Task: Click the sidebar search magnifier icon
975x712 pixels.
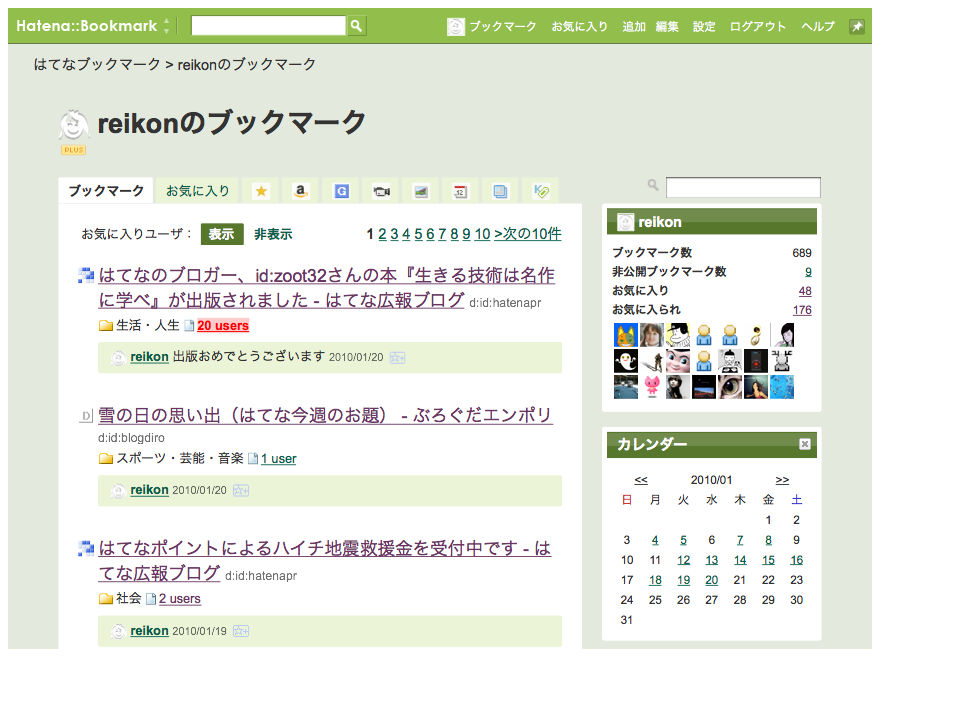Action: tap(652, 185)
